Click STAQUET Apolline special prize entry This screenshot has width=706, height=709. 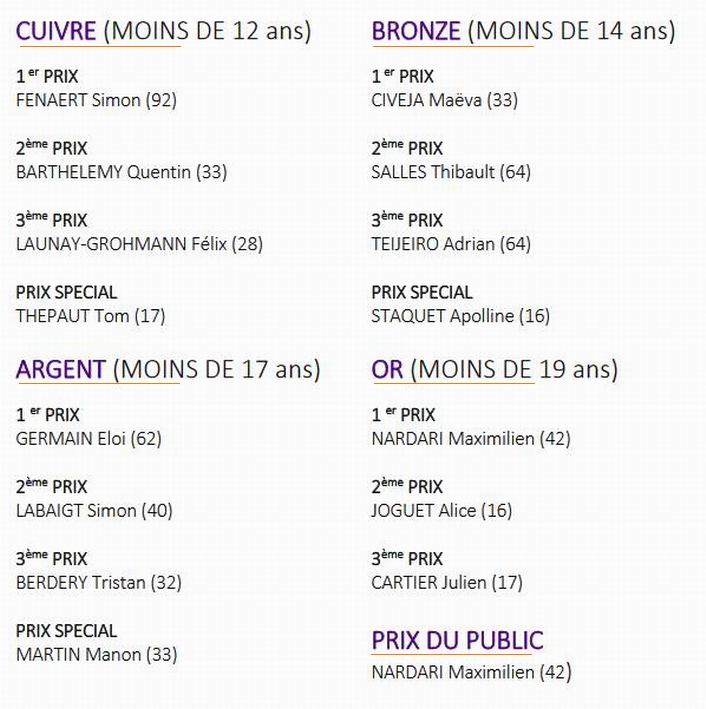460,316
